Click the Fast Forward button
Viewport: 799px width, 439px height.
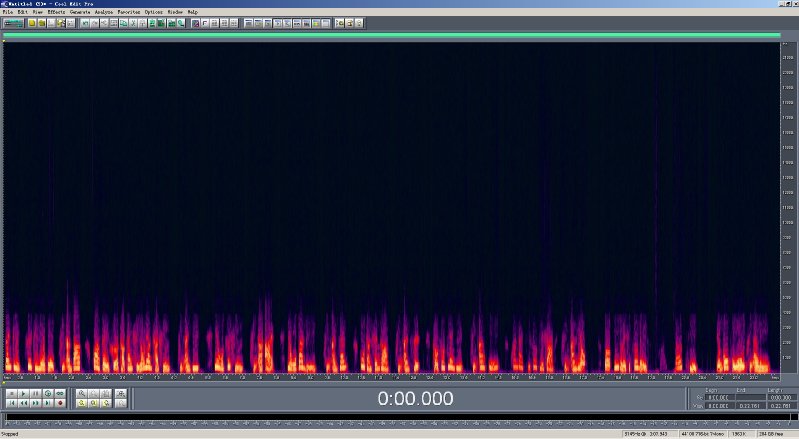36,403
